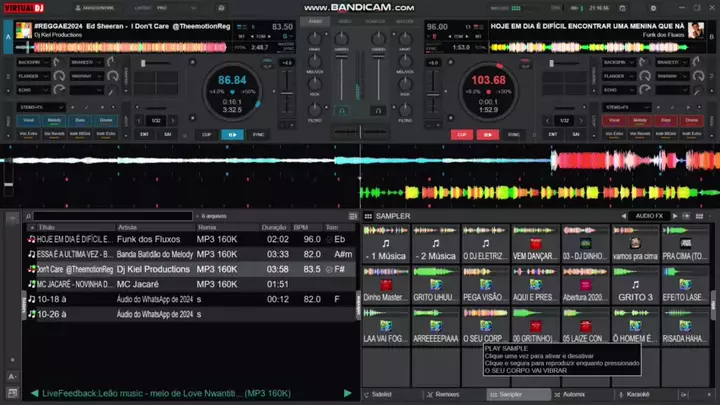
Task: Click the search magnifier icon in browser
Action: pos(28,216)
